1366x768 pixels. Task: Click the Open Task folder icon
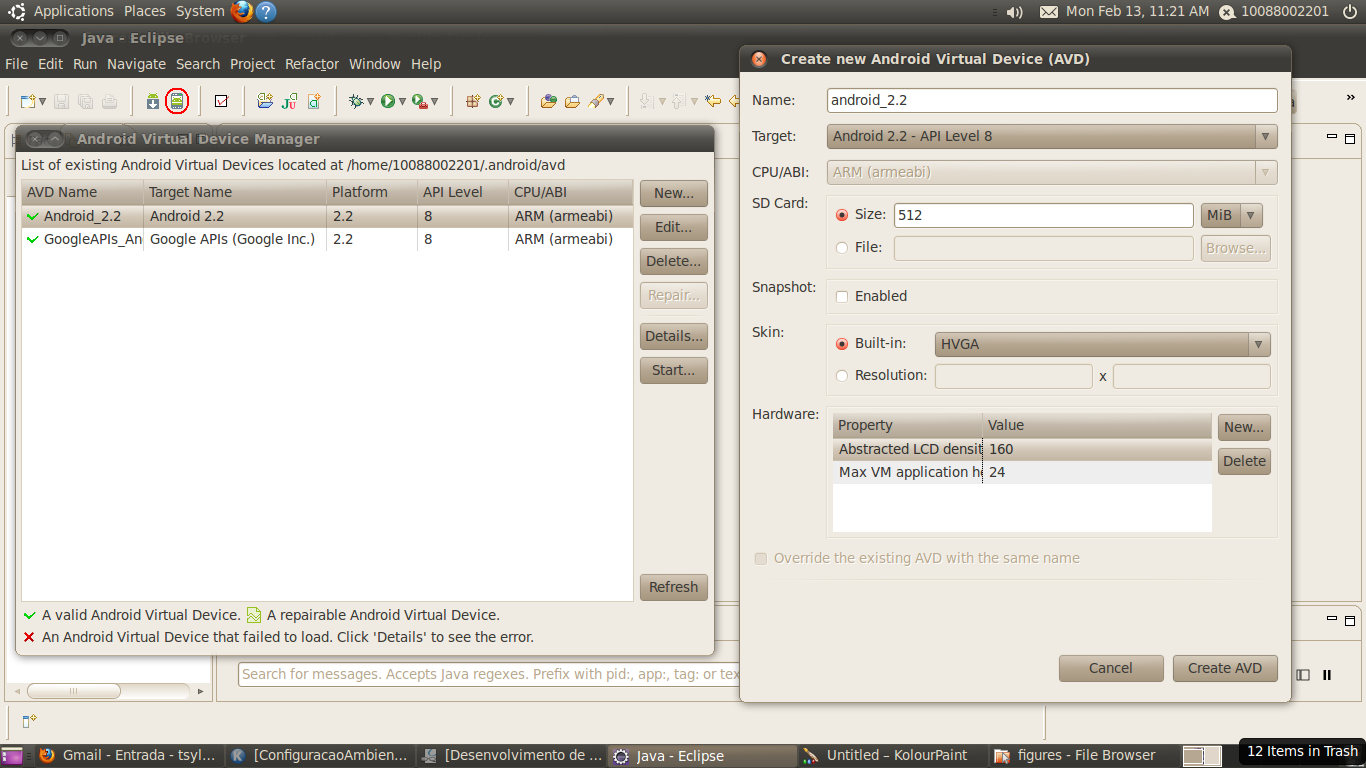(572, 101)
